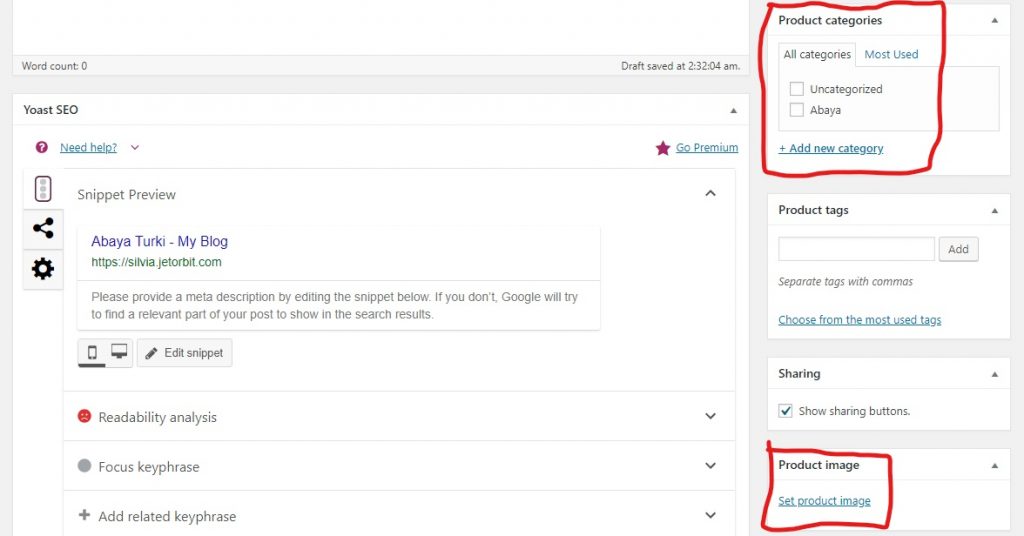Open Yoast advanced settings gear tab
This screenshot has height=536, width=1024.
click(x=43, y=268)
